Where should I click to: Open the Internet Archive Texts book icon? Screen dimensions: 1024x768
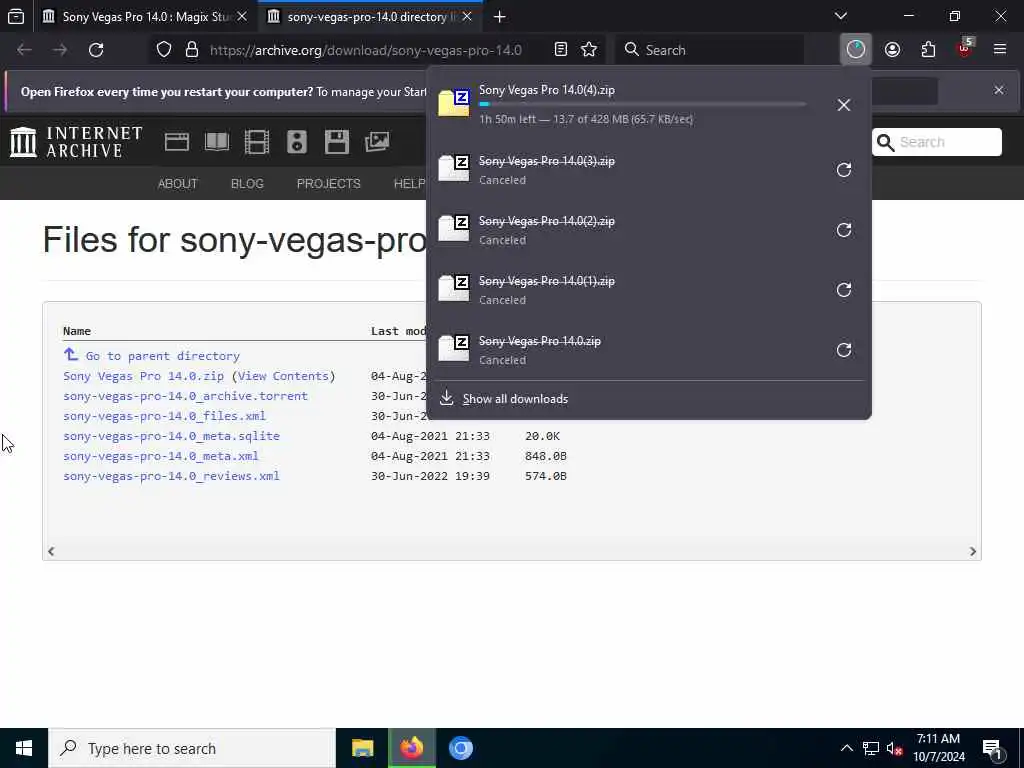(x=217, y=142)
